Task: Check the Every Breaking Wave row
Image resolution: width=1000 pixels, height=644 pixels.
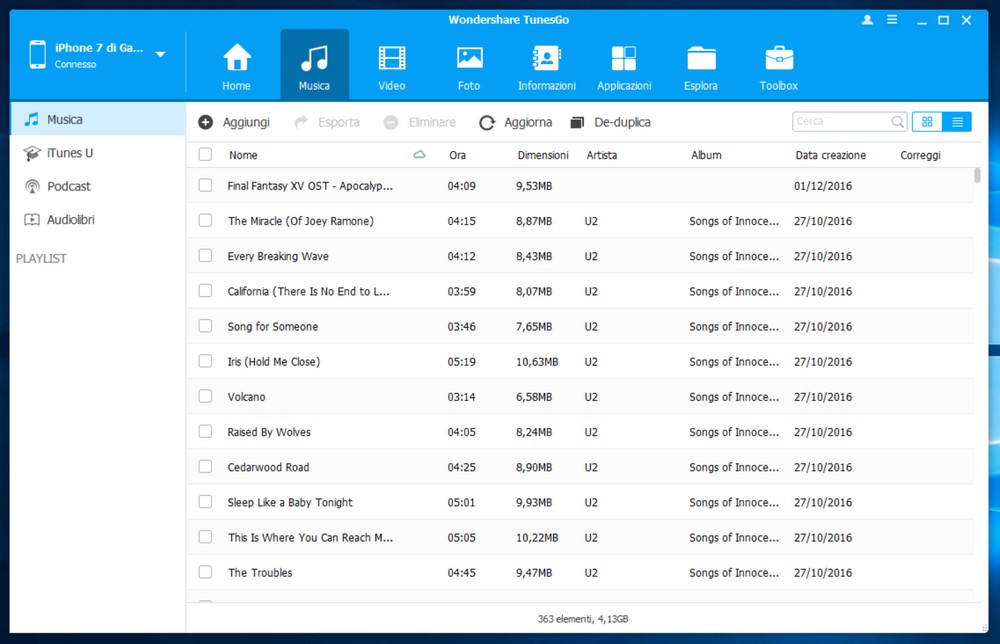Action: (205, 255)
